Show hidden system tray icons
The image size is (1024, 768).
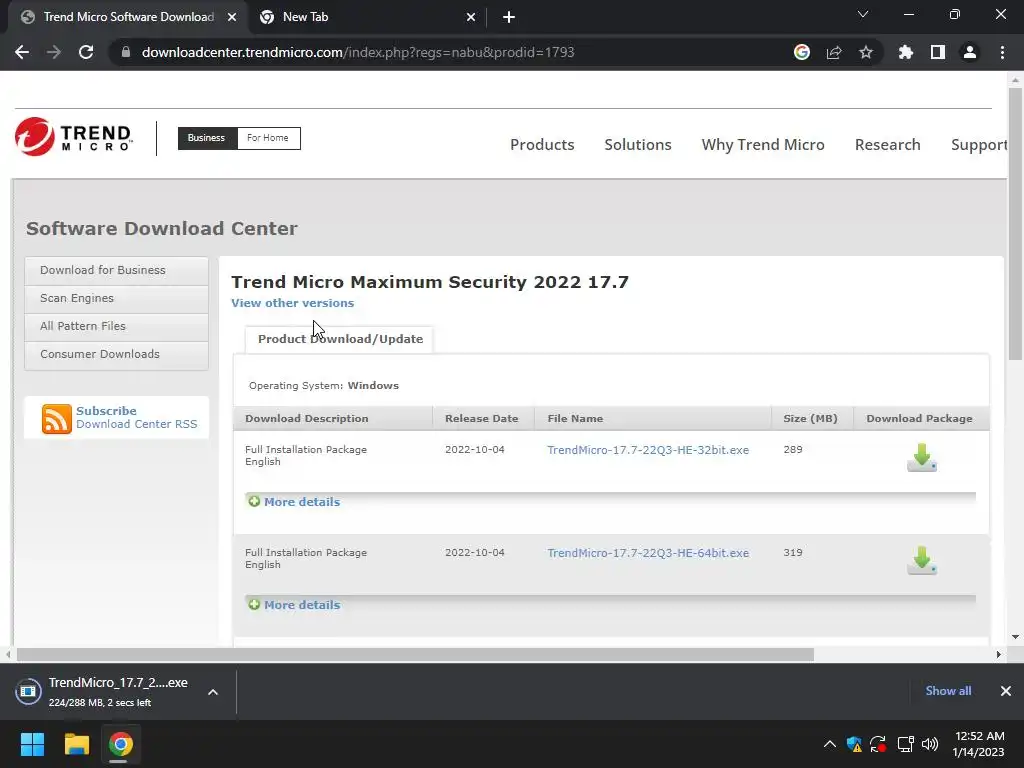pyautogui.click(x=829, y=744)
